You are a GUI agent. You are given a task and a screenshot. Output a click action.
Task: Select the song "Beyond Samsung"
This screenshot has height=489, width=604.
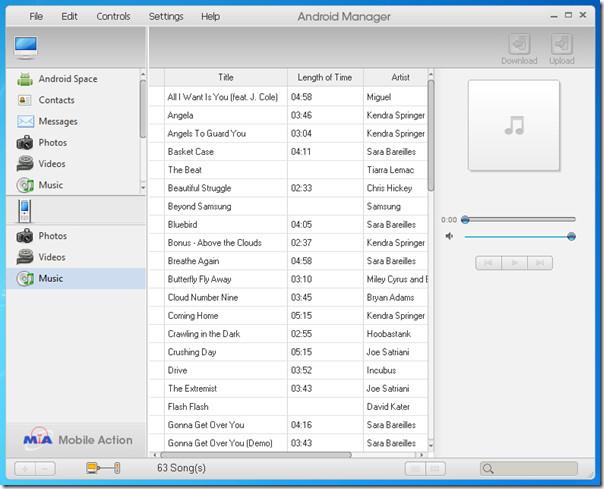click(199, 206)
